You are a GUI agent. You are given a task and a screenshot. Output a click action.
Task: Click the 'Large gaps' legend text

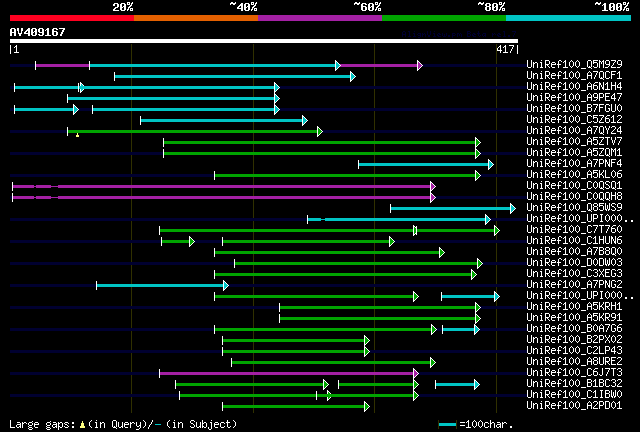coord(42,424)
